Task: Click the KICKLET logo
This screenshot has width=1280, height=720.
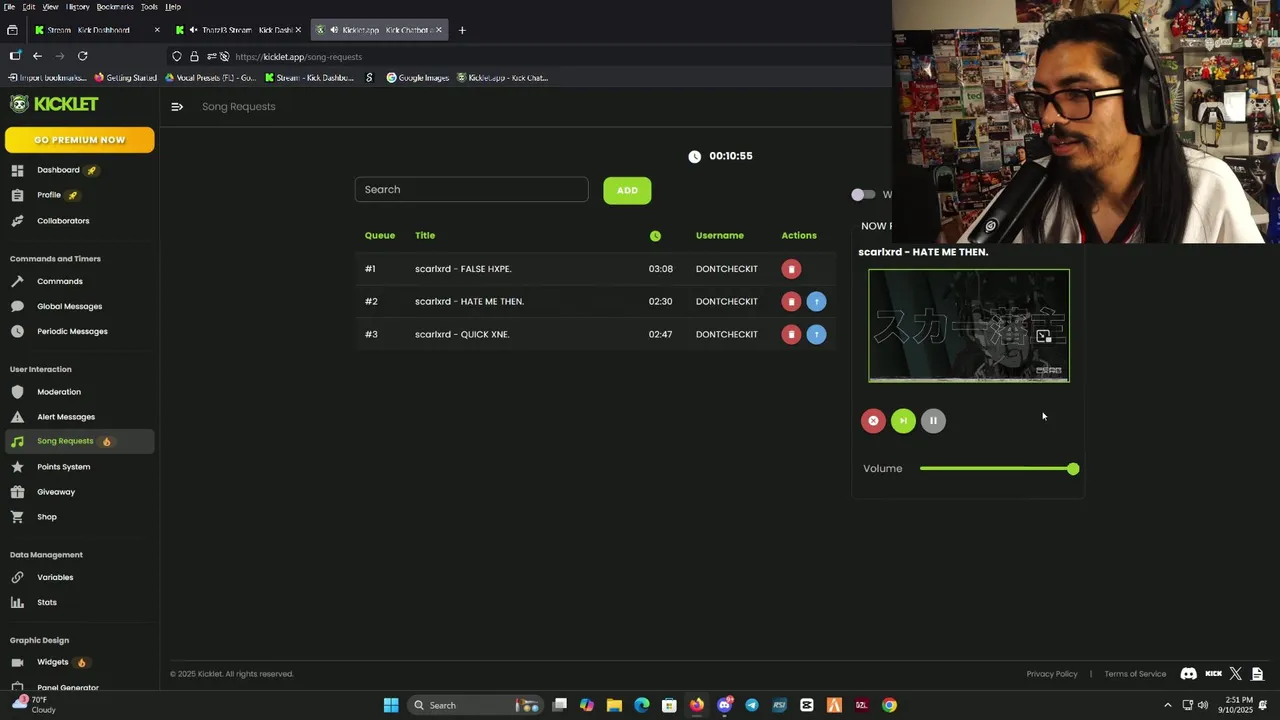Action: 54,104
